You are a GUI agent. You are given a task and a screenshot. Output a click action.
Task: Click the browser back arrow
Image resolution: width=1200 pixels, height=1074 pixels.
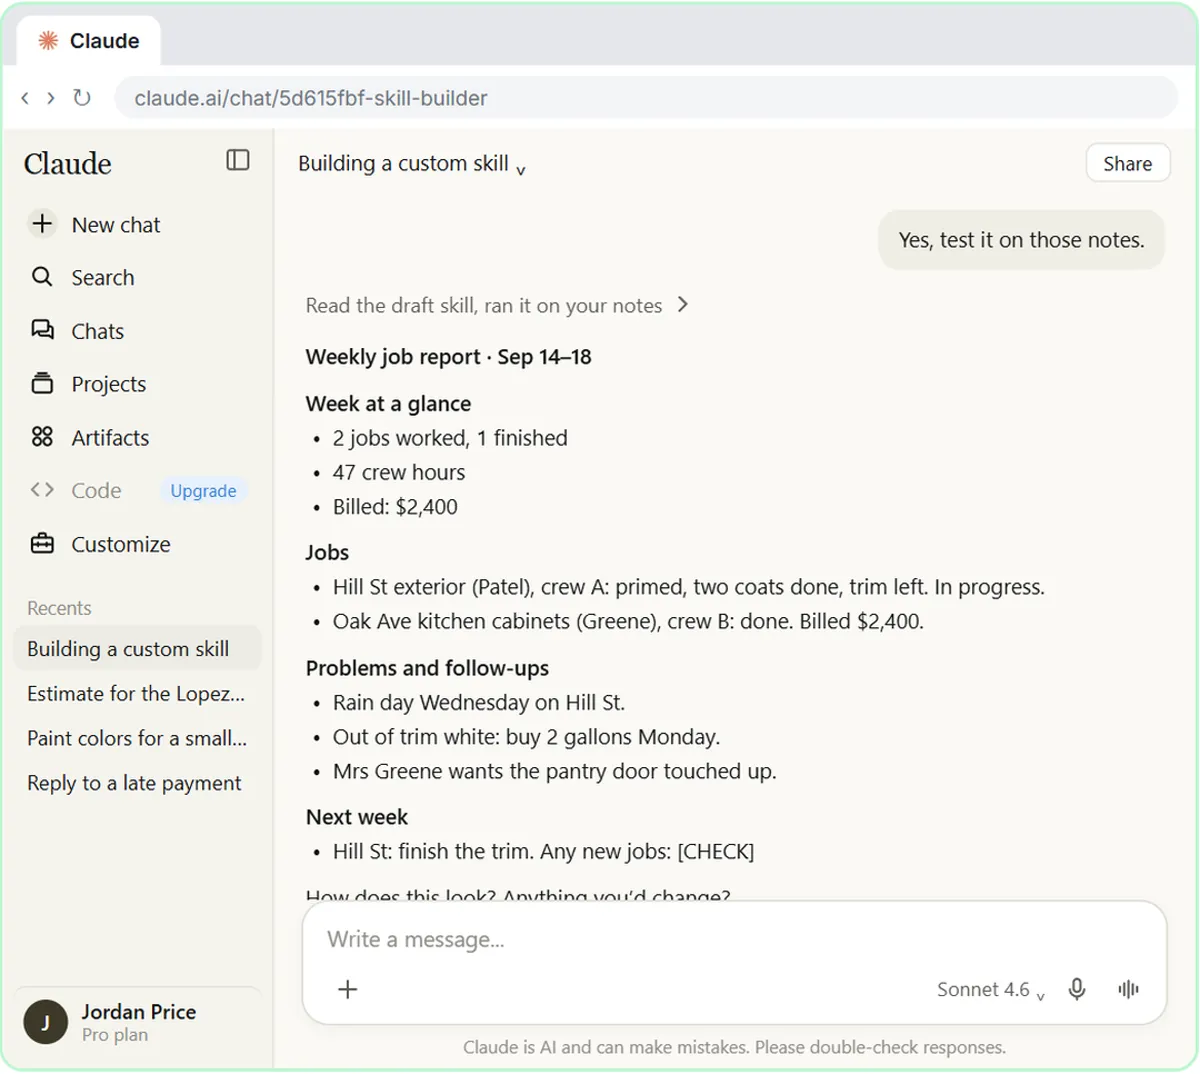point(25,98)
